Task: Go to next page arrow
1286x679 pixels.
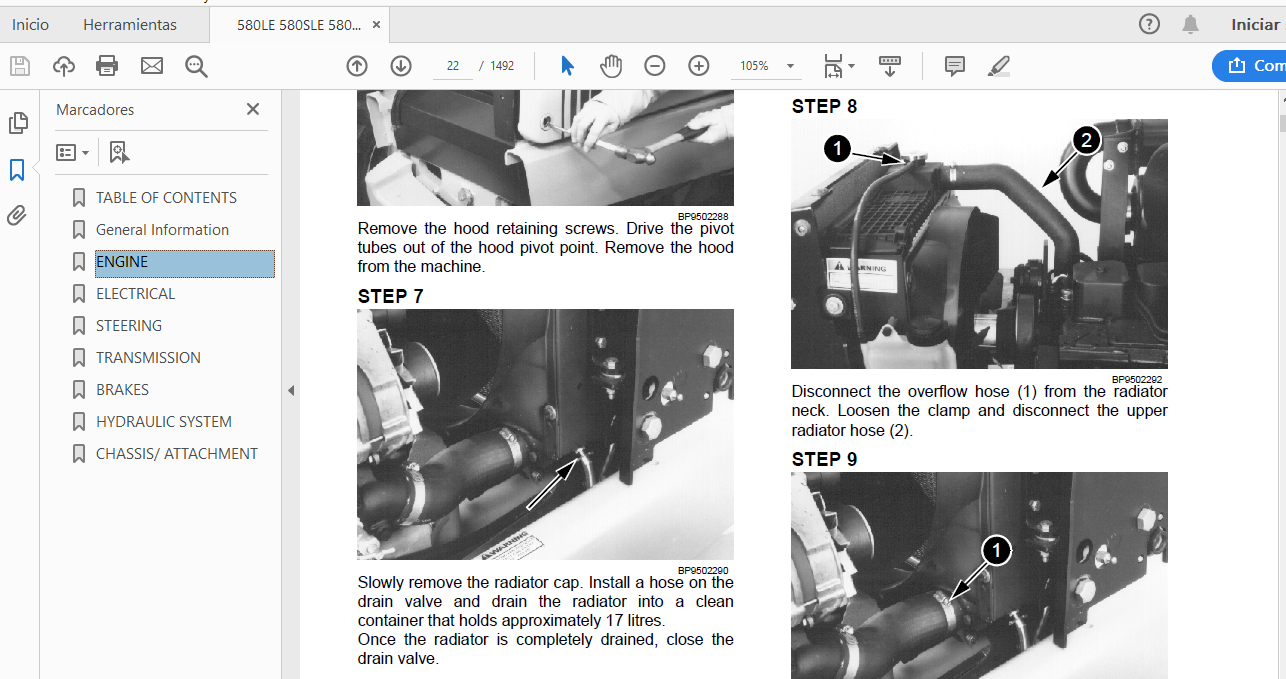Action: click(401, 66)
